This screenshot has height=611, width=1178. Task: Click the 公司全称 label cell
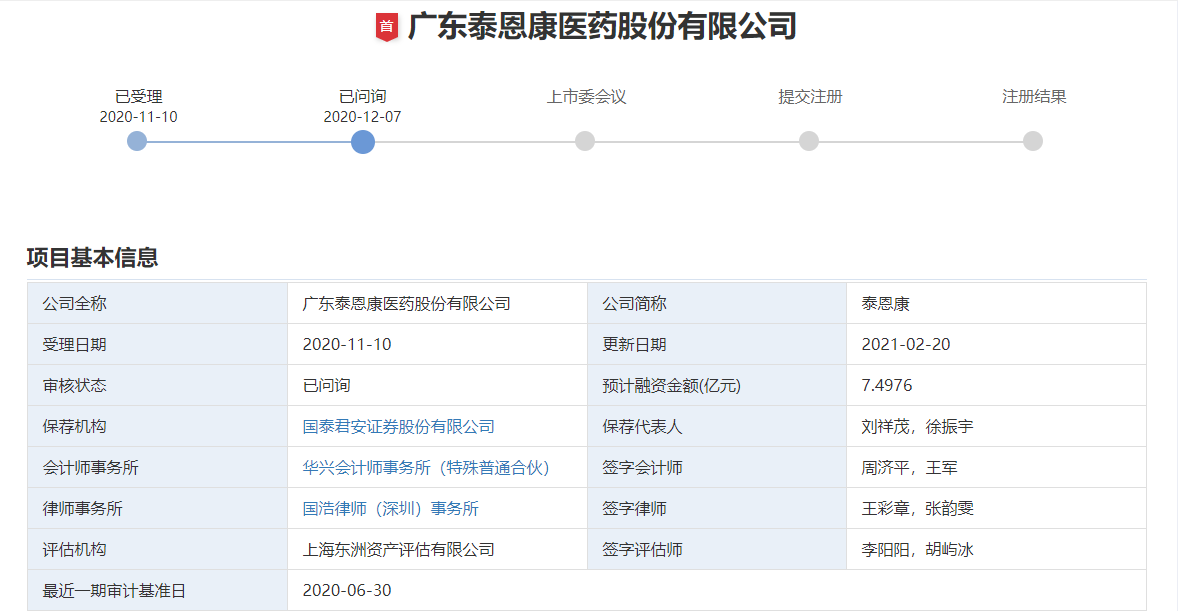coord(158,304)
